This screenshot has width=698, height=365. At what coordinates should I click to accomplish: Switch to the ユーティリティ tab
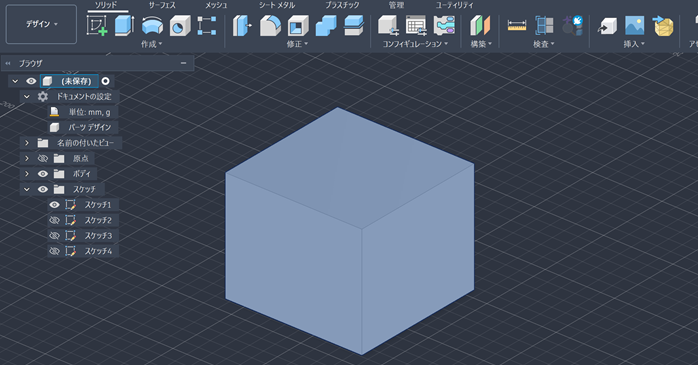[455, 5]
